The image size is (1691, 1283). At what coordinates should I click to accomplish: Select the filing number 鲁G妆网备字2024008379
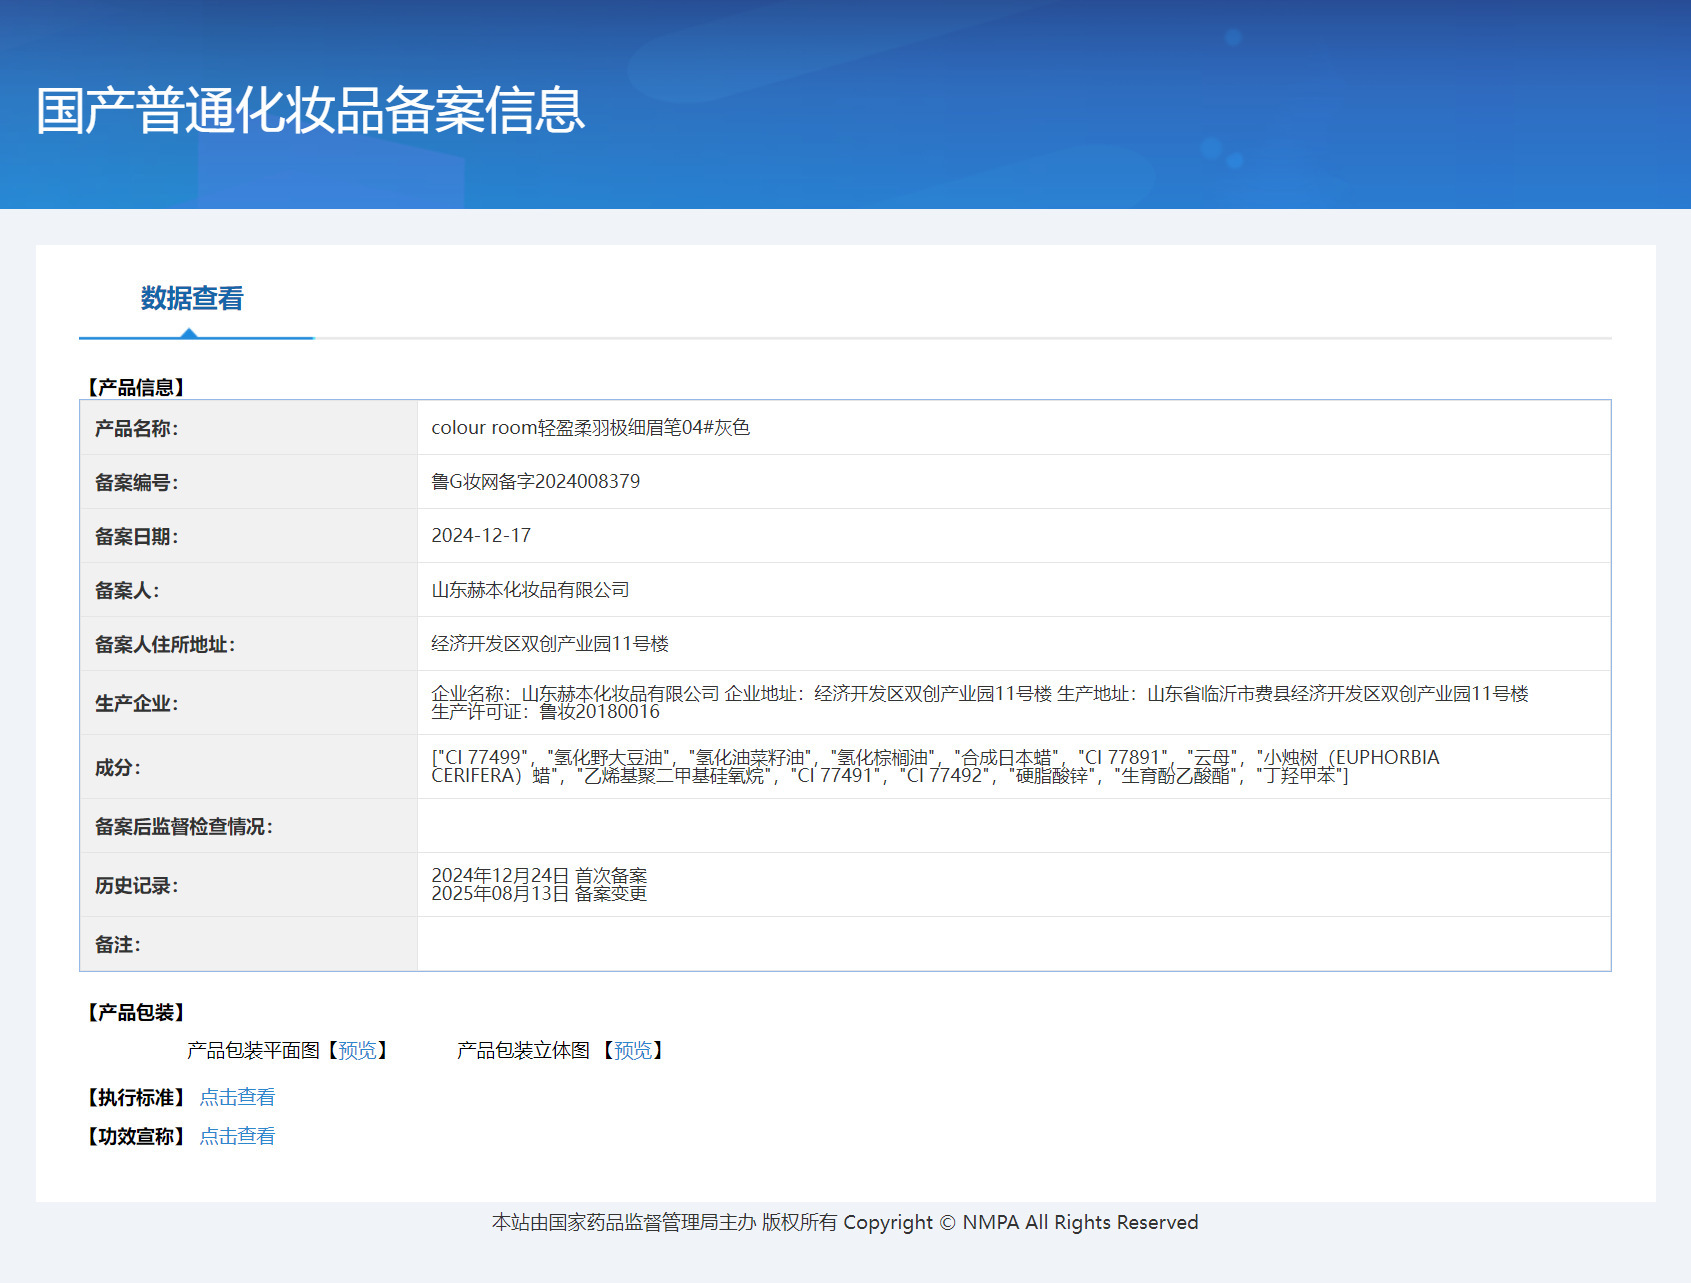(535, 481)
